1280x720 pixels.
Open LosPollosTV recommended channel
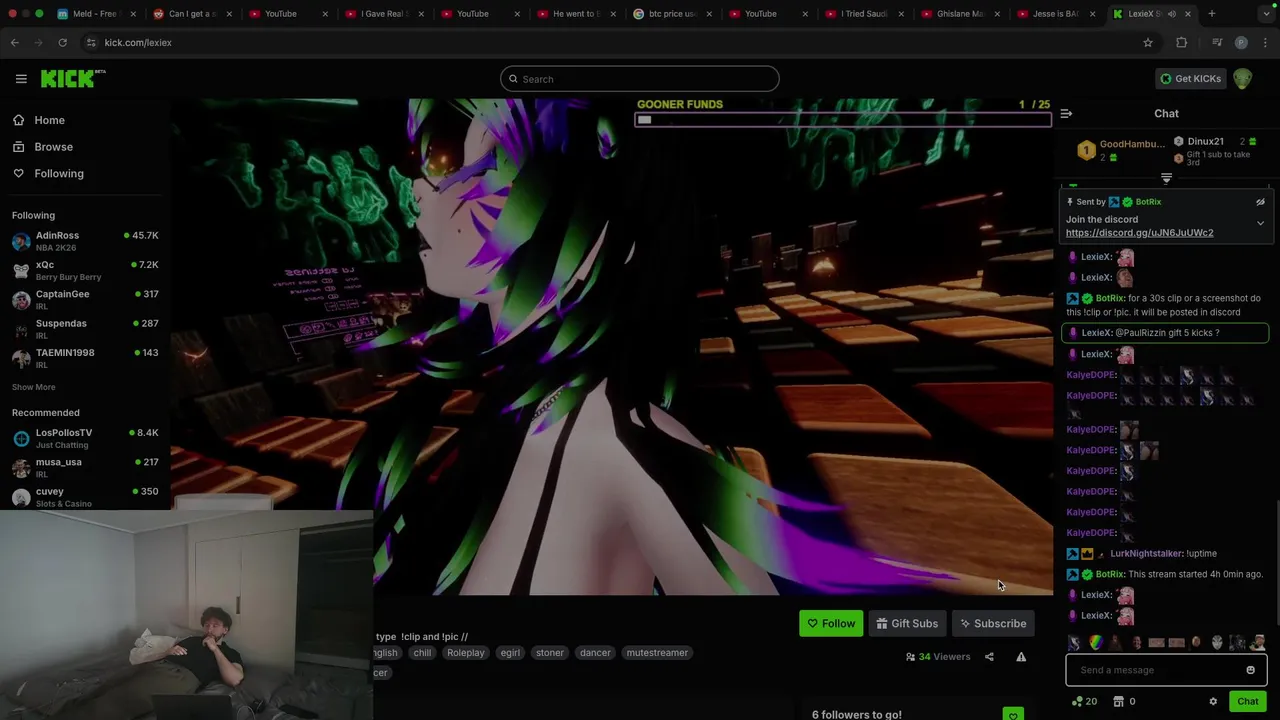point(85,438)
